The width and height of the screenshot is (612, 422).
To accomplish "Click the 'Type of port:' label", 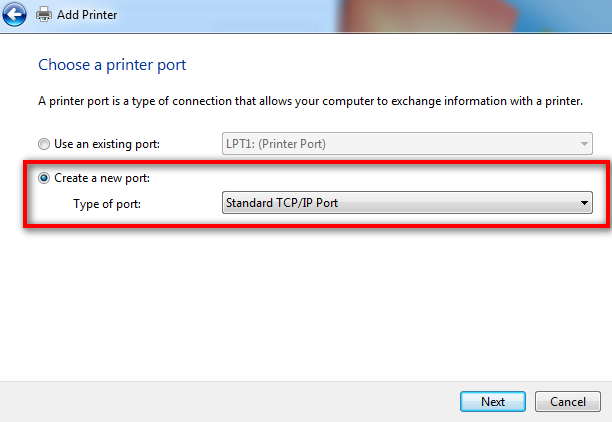I will (x=107, y=204).
